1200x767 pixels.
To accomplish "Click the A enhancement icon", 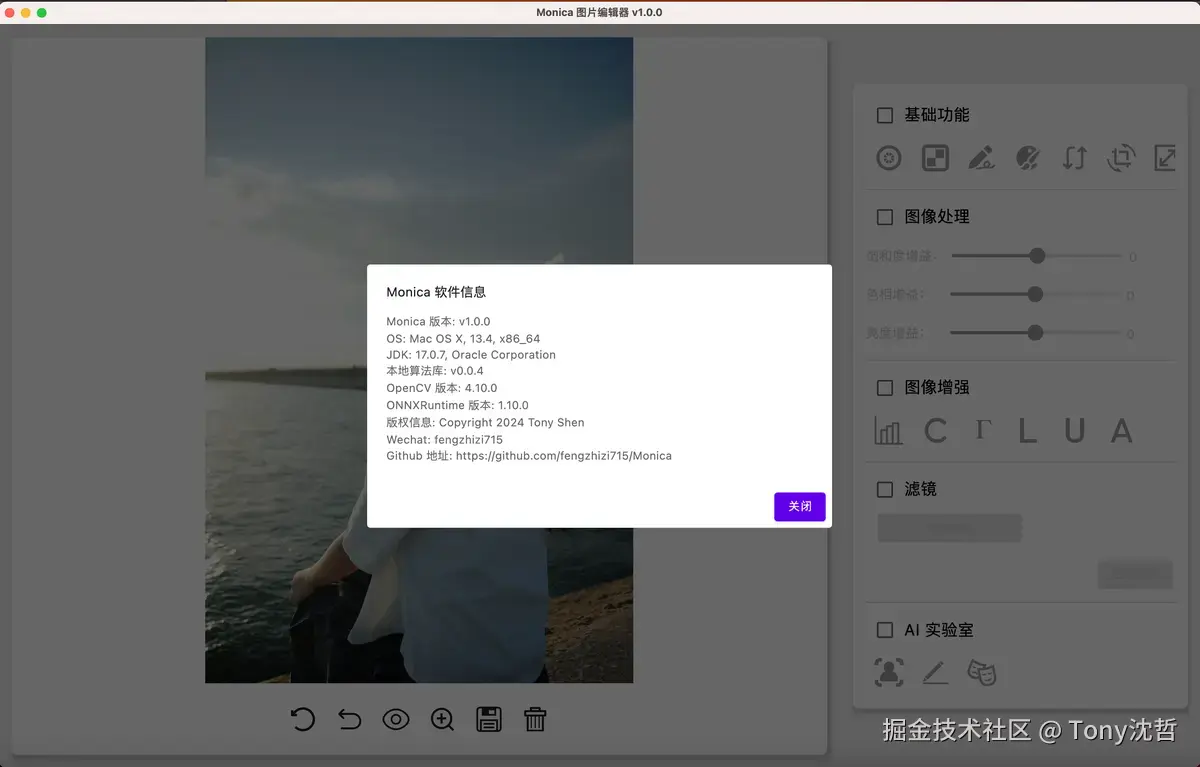I will (x=1121, y=431).
